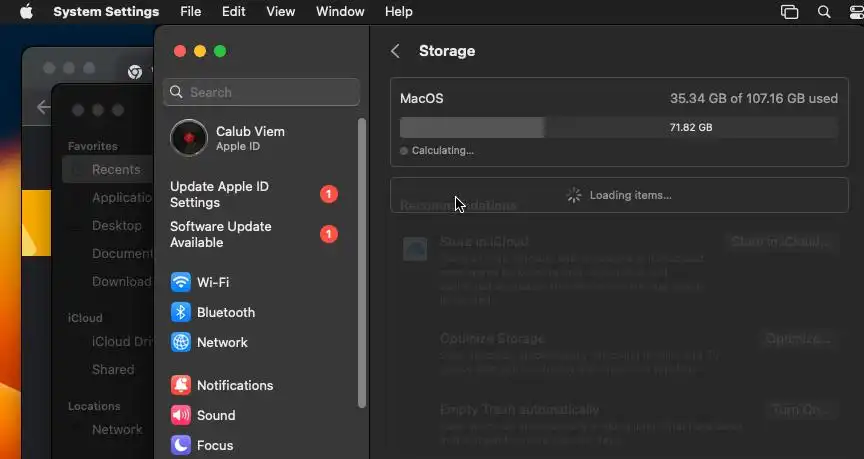Select the Network globe icon
864x459 pixels.
181,342
